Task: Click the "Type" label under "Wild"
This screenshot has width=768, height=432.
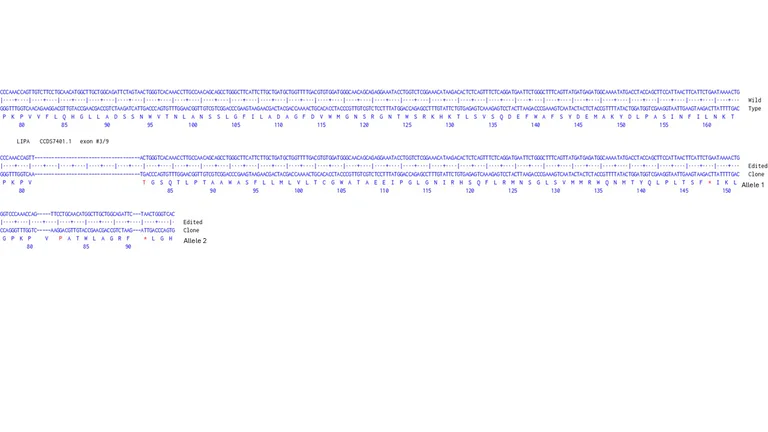Action: pyautogui.click(x=754, y=109)
